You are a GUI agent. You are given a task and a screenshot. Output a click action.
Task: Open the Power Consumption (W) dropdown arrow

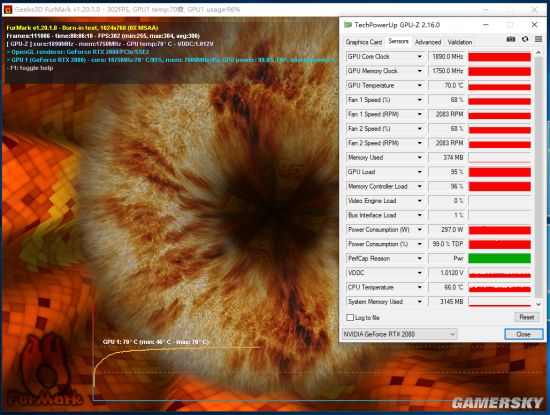click(420, 229)
